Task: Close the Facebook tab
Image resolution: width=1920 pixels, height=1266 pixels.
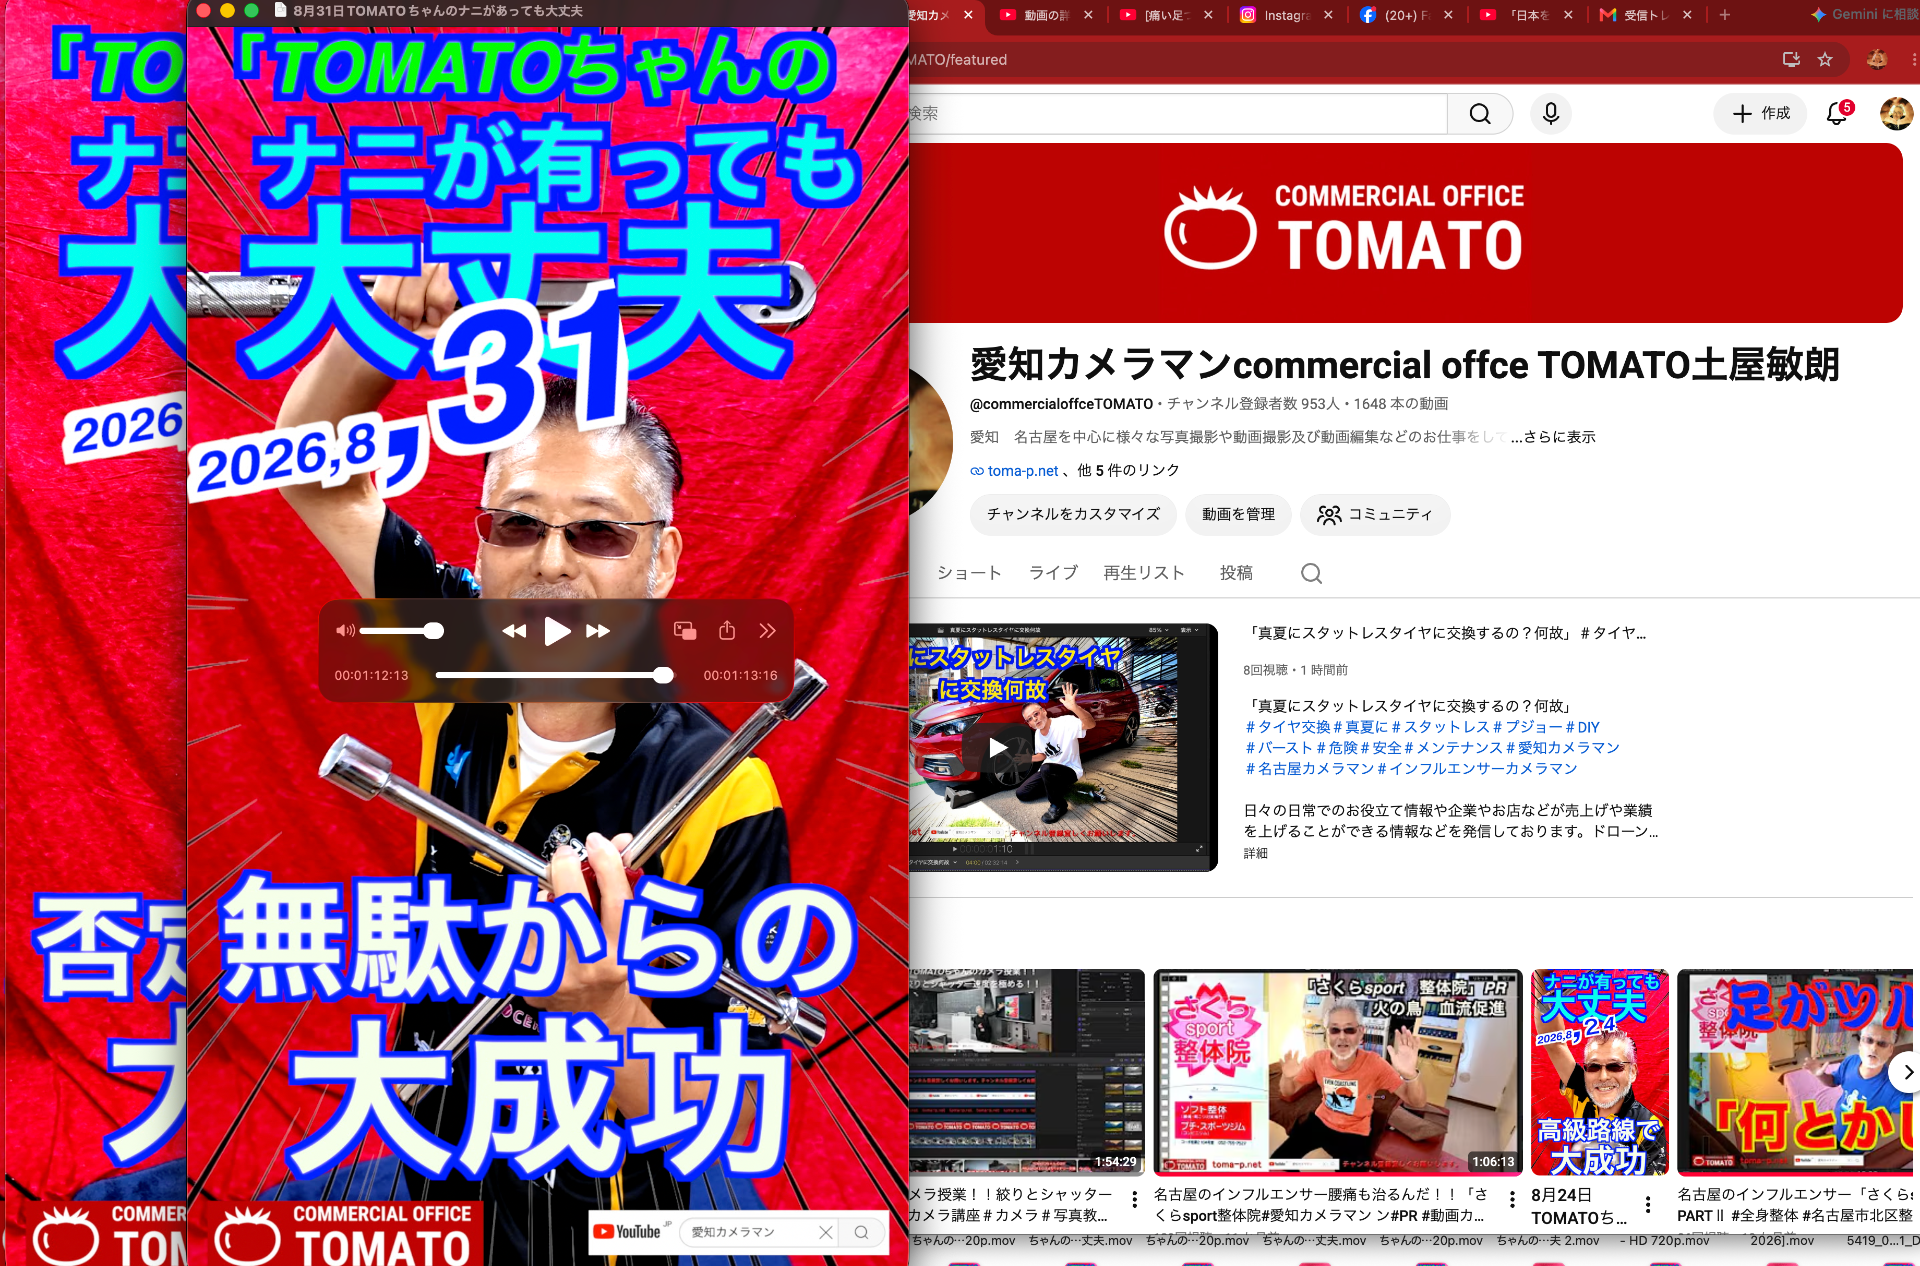Action: point(1448,15)
